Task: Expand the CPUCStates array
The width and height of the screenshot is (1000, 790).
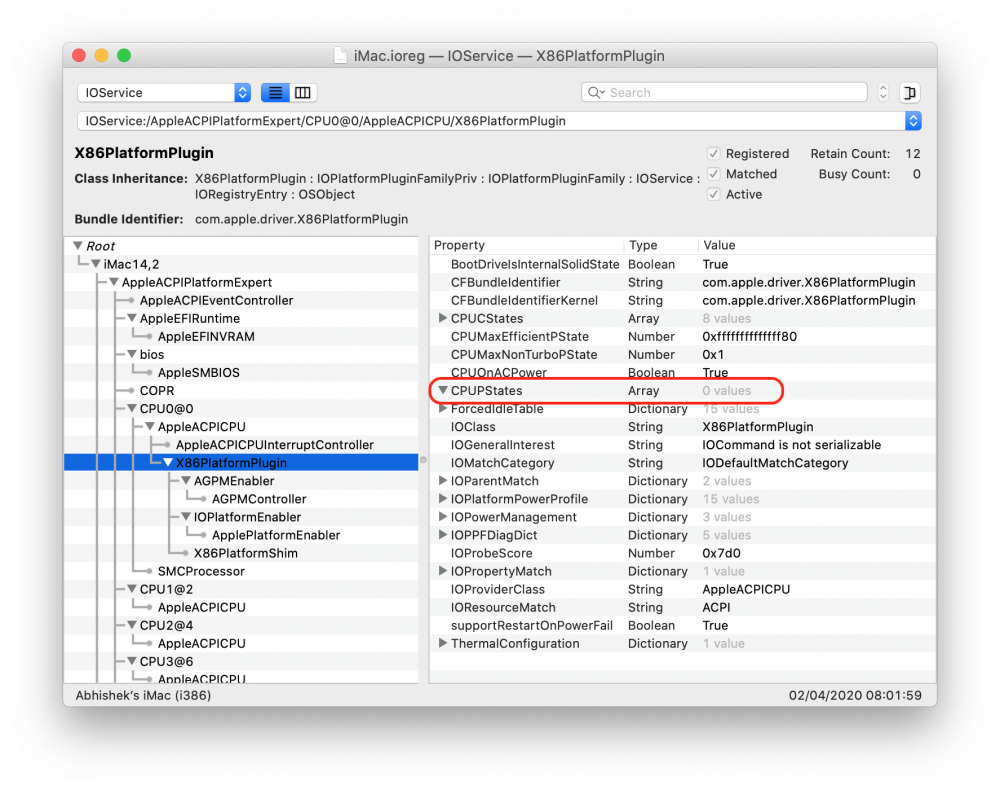Action: coord(443,318)
